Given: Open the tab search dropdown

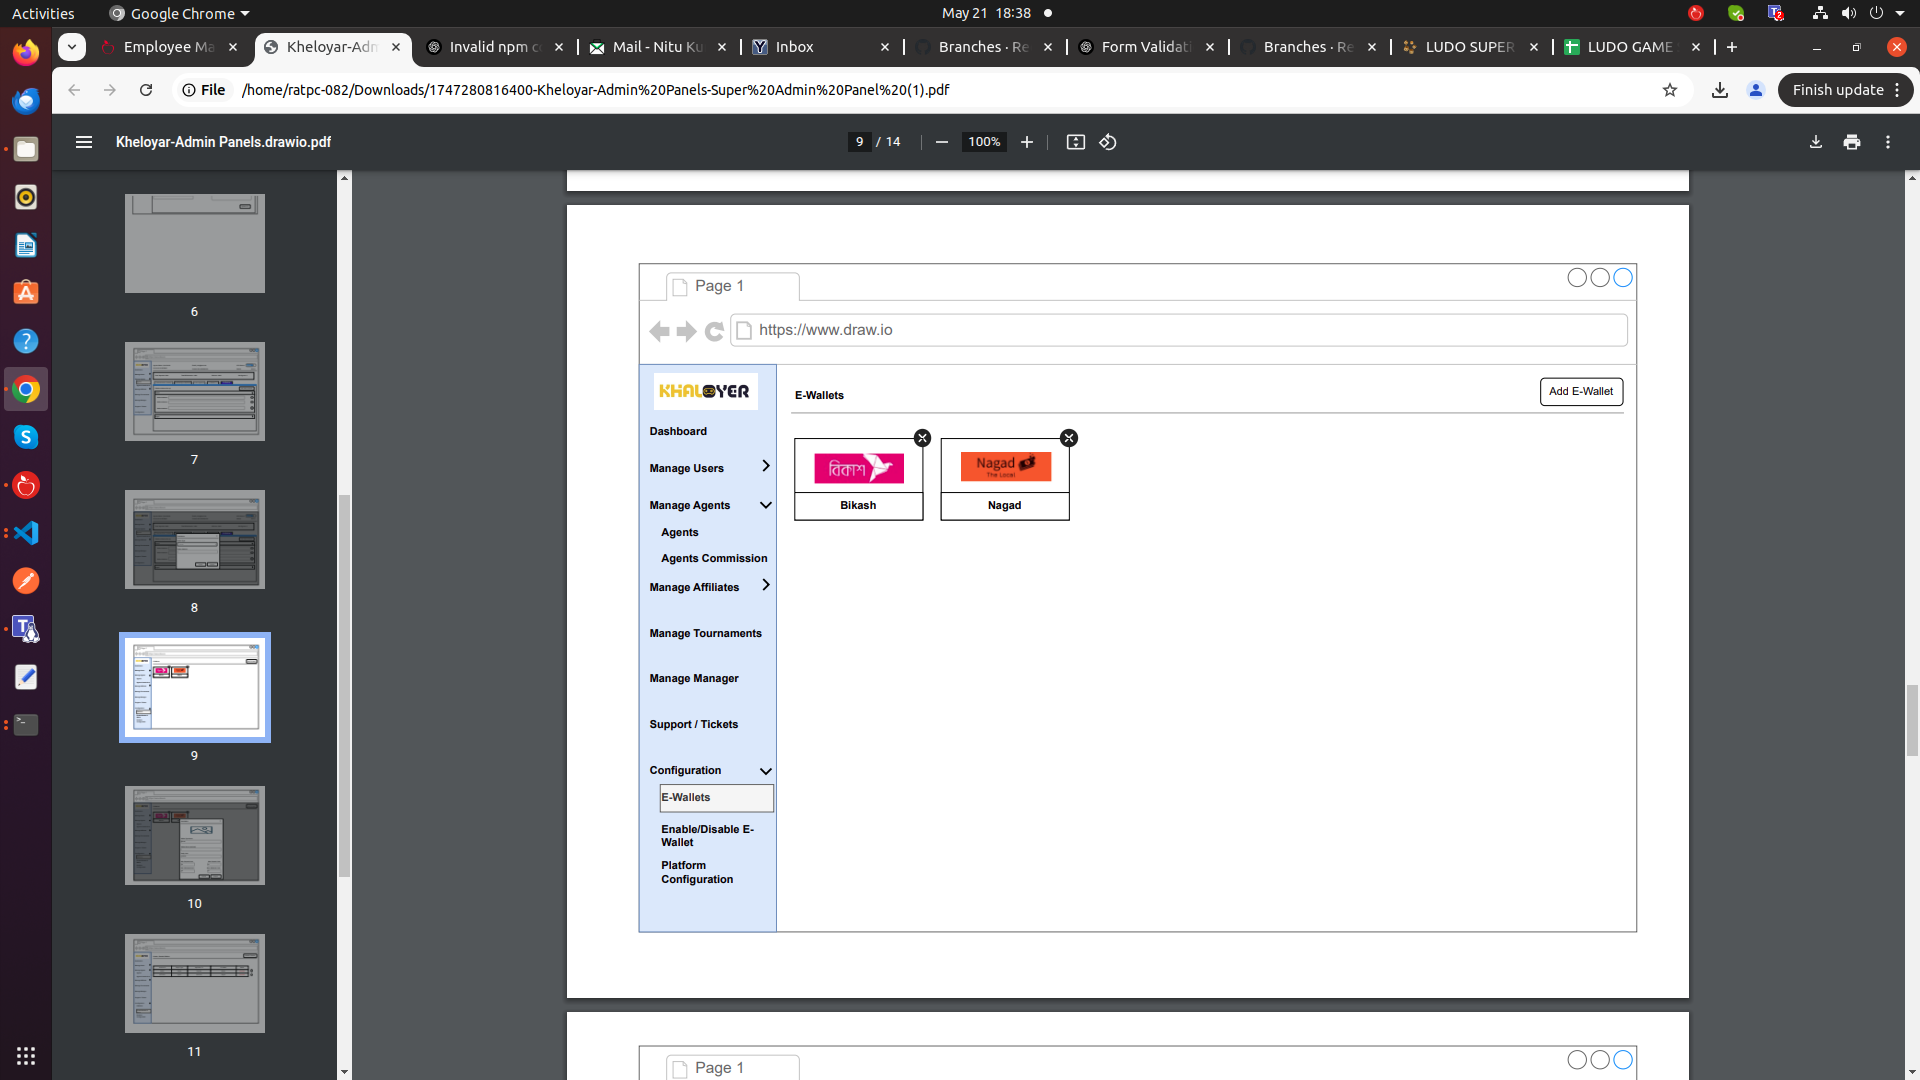Looking at the screenshot, I should (72, 47).
